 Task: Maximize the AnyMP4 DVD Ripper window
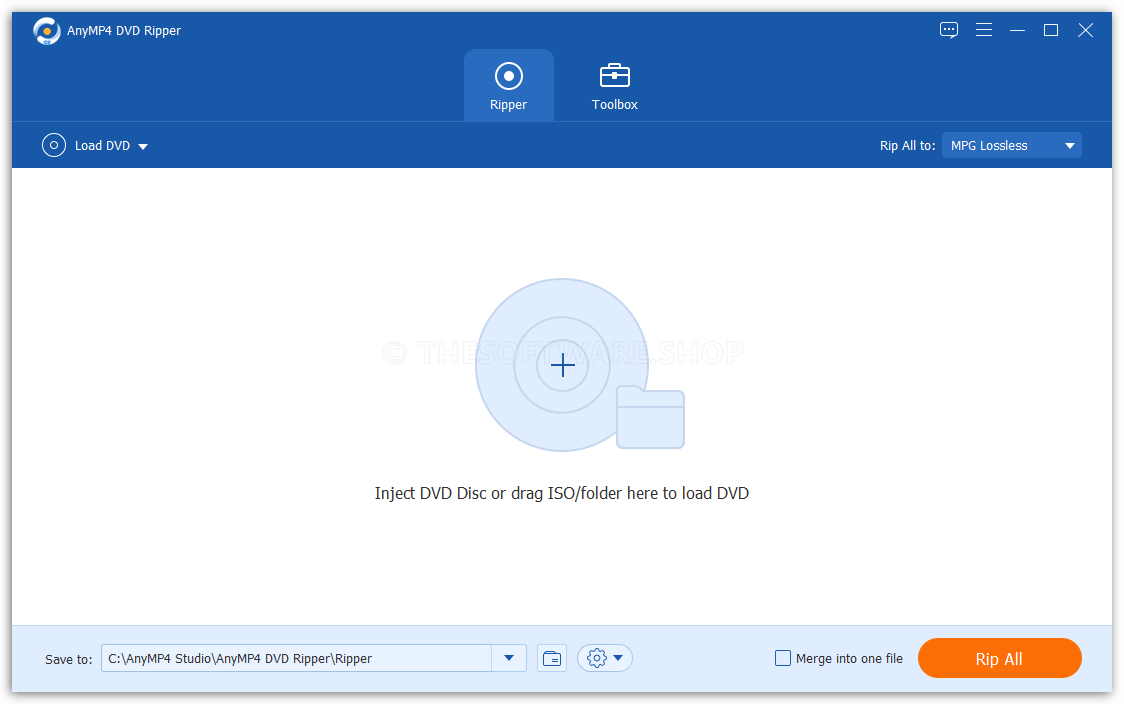click(1051, 30)
